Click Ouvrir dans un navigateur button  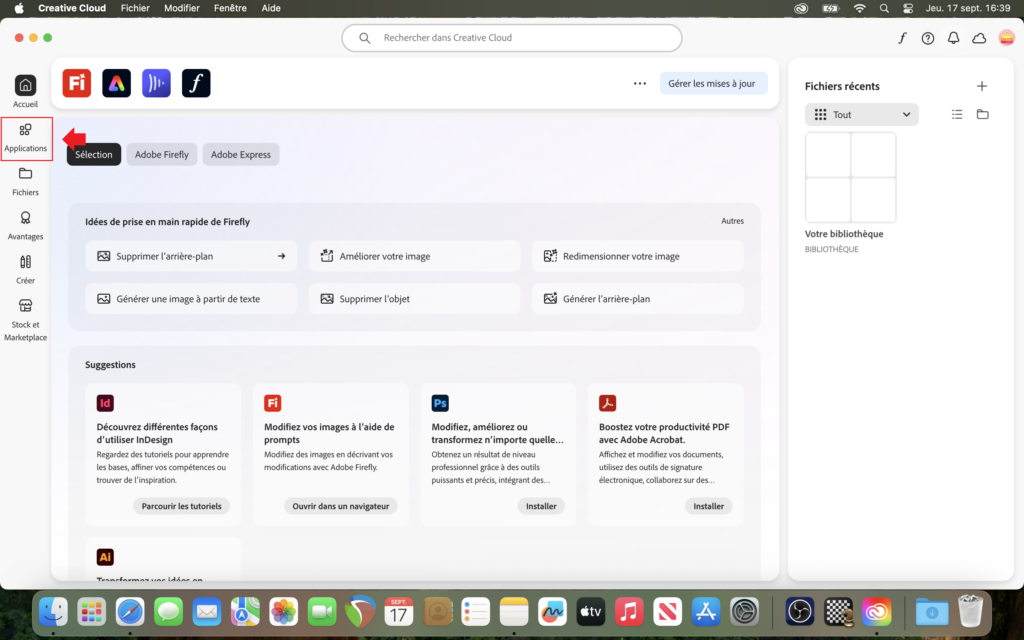pos(341,506)
